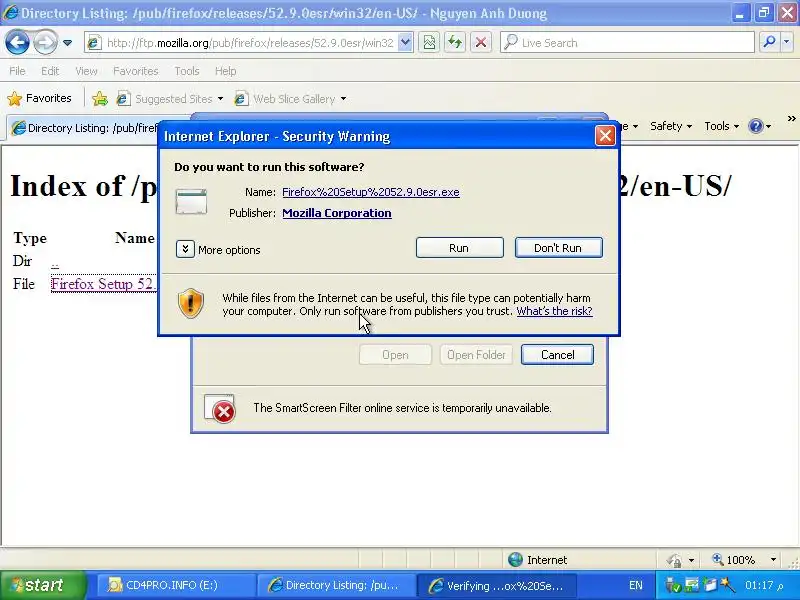Click the Stop loading icon
The height and width of the screenshot is (600, 800).
click(481, 43)
